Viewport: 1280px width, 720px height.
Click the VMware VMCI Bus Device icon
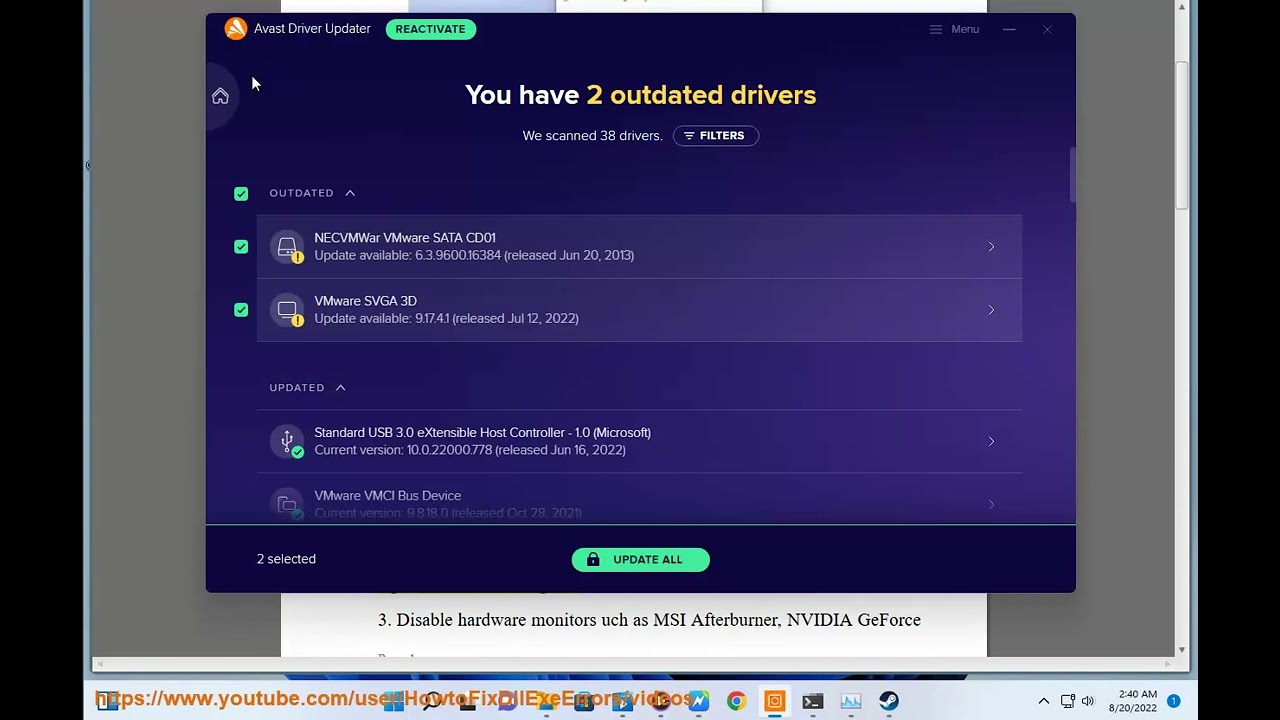(288, 504)
